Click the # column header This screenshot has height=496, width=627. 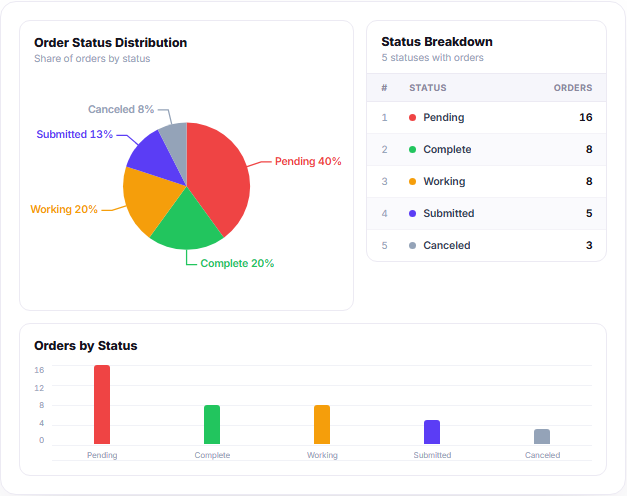coord(384,88)
